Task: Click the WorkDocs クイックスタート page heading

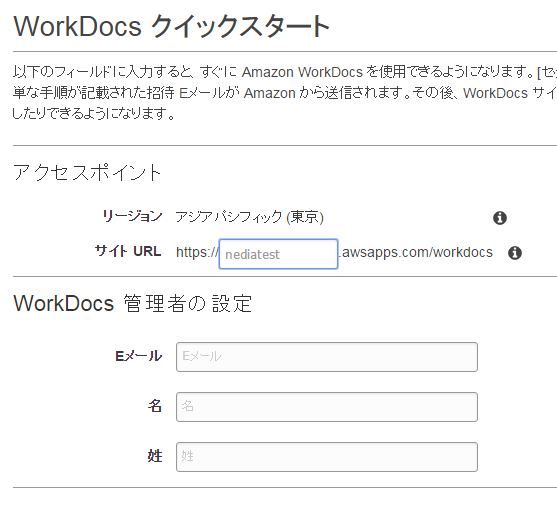Action: tap(172, 26)
